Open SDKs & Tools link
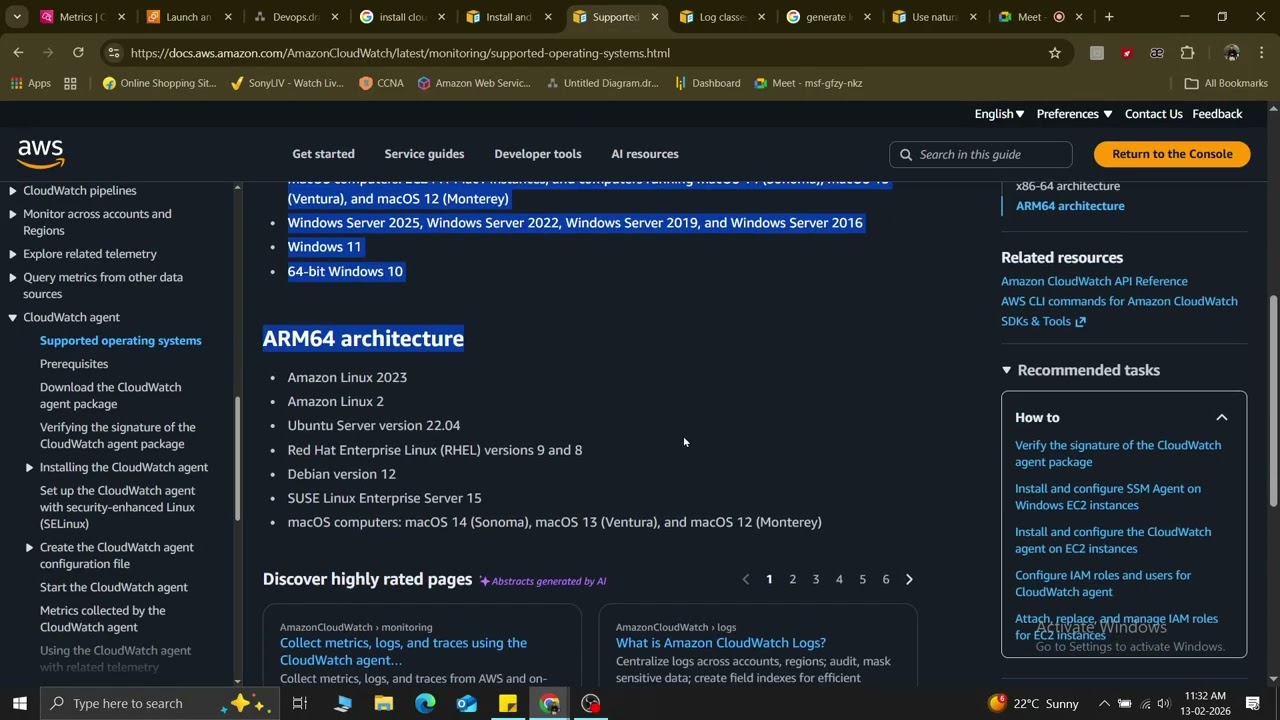The image size is (1280, 720). (1043, 321)
